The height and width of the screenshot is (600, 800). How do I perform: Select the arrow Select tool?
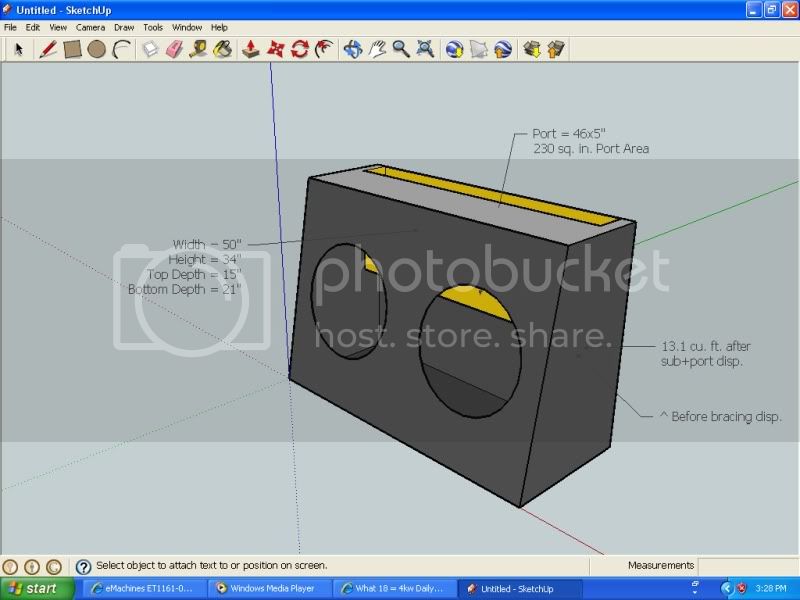(19, 49)
